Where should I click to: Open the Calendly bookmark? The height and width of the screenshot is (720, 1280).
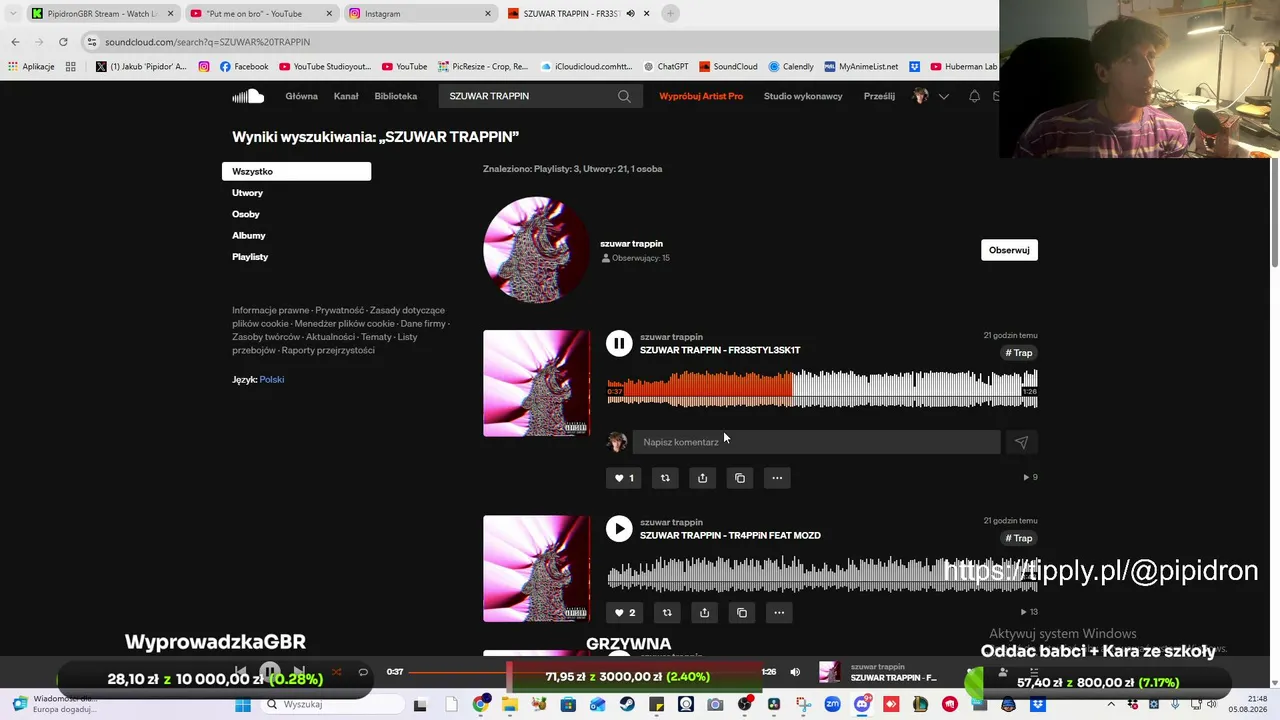point(791,67)
